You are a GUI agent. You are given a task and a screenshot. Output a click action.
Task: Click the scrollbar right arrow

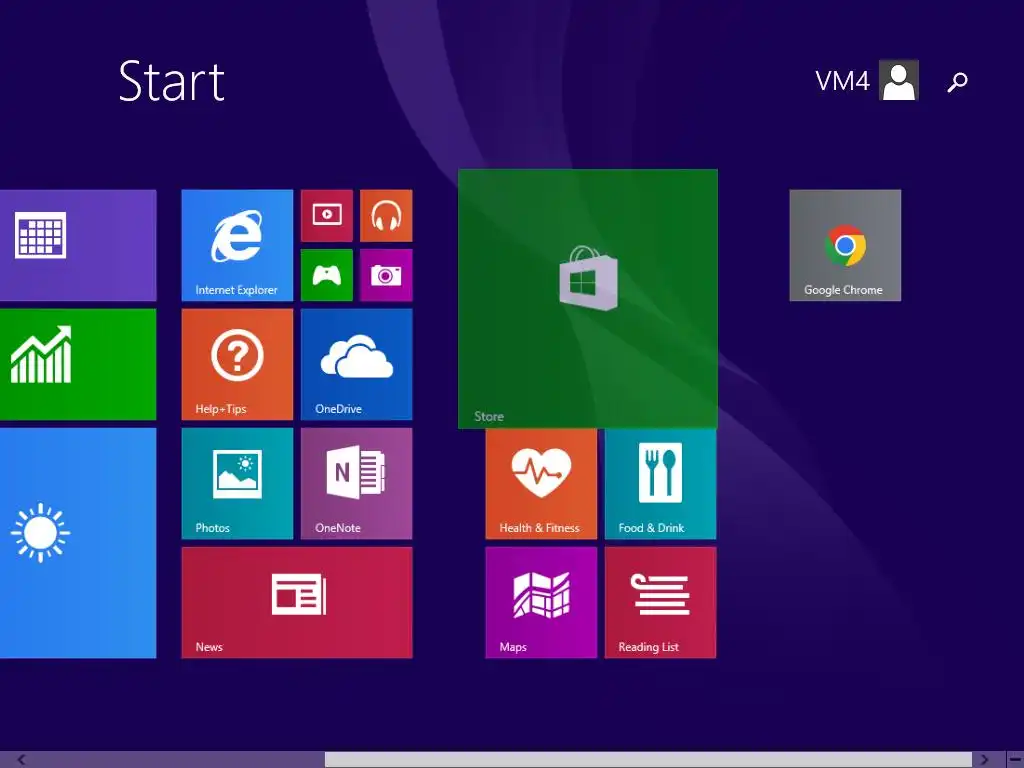coord(985,760)
